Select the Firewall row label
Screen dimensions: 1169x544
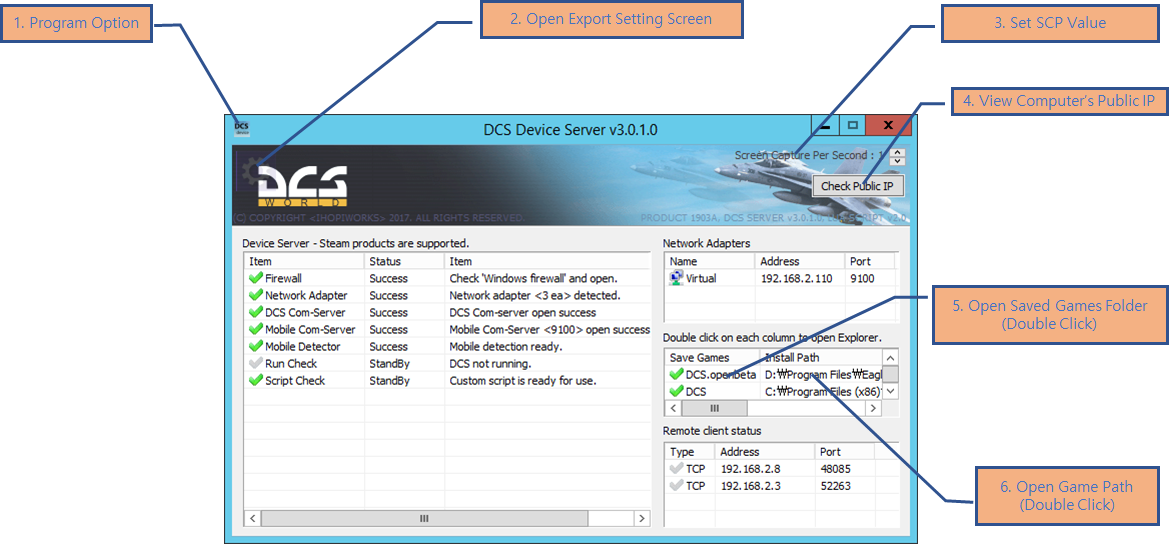tap(283, 278)
